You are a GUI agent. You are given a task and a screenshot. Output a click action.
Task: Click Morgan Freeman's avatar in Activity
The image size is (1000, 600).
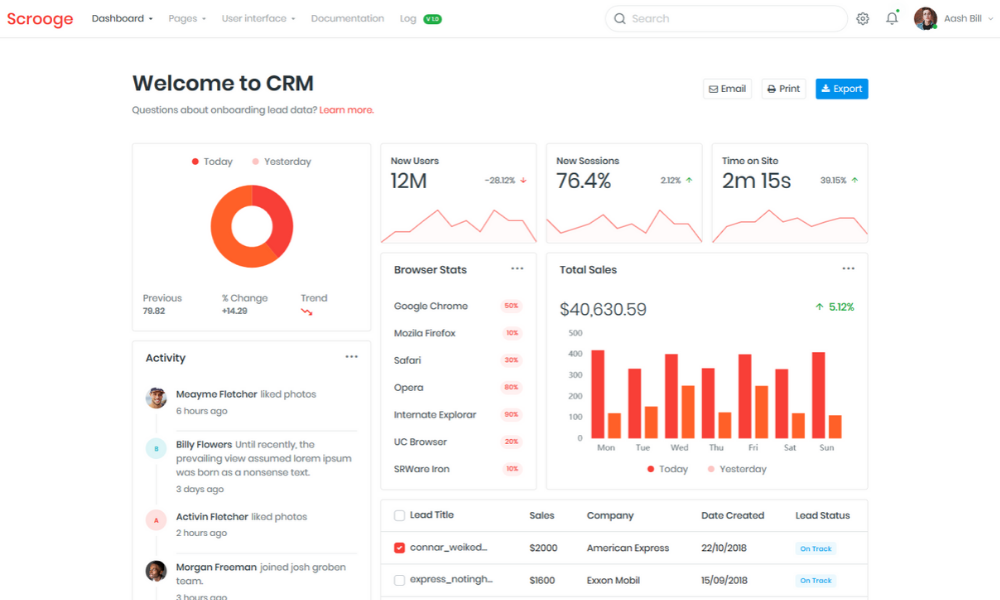(156, 571)
